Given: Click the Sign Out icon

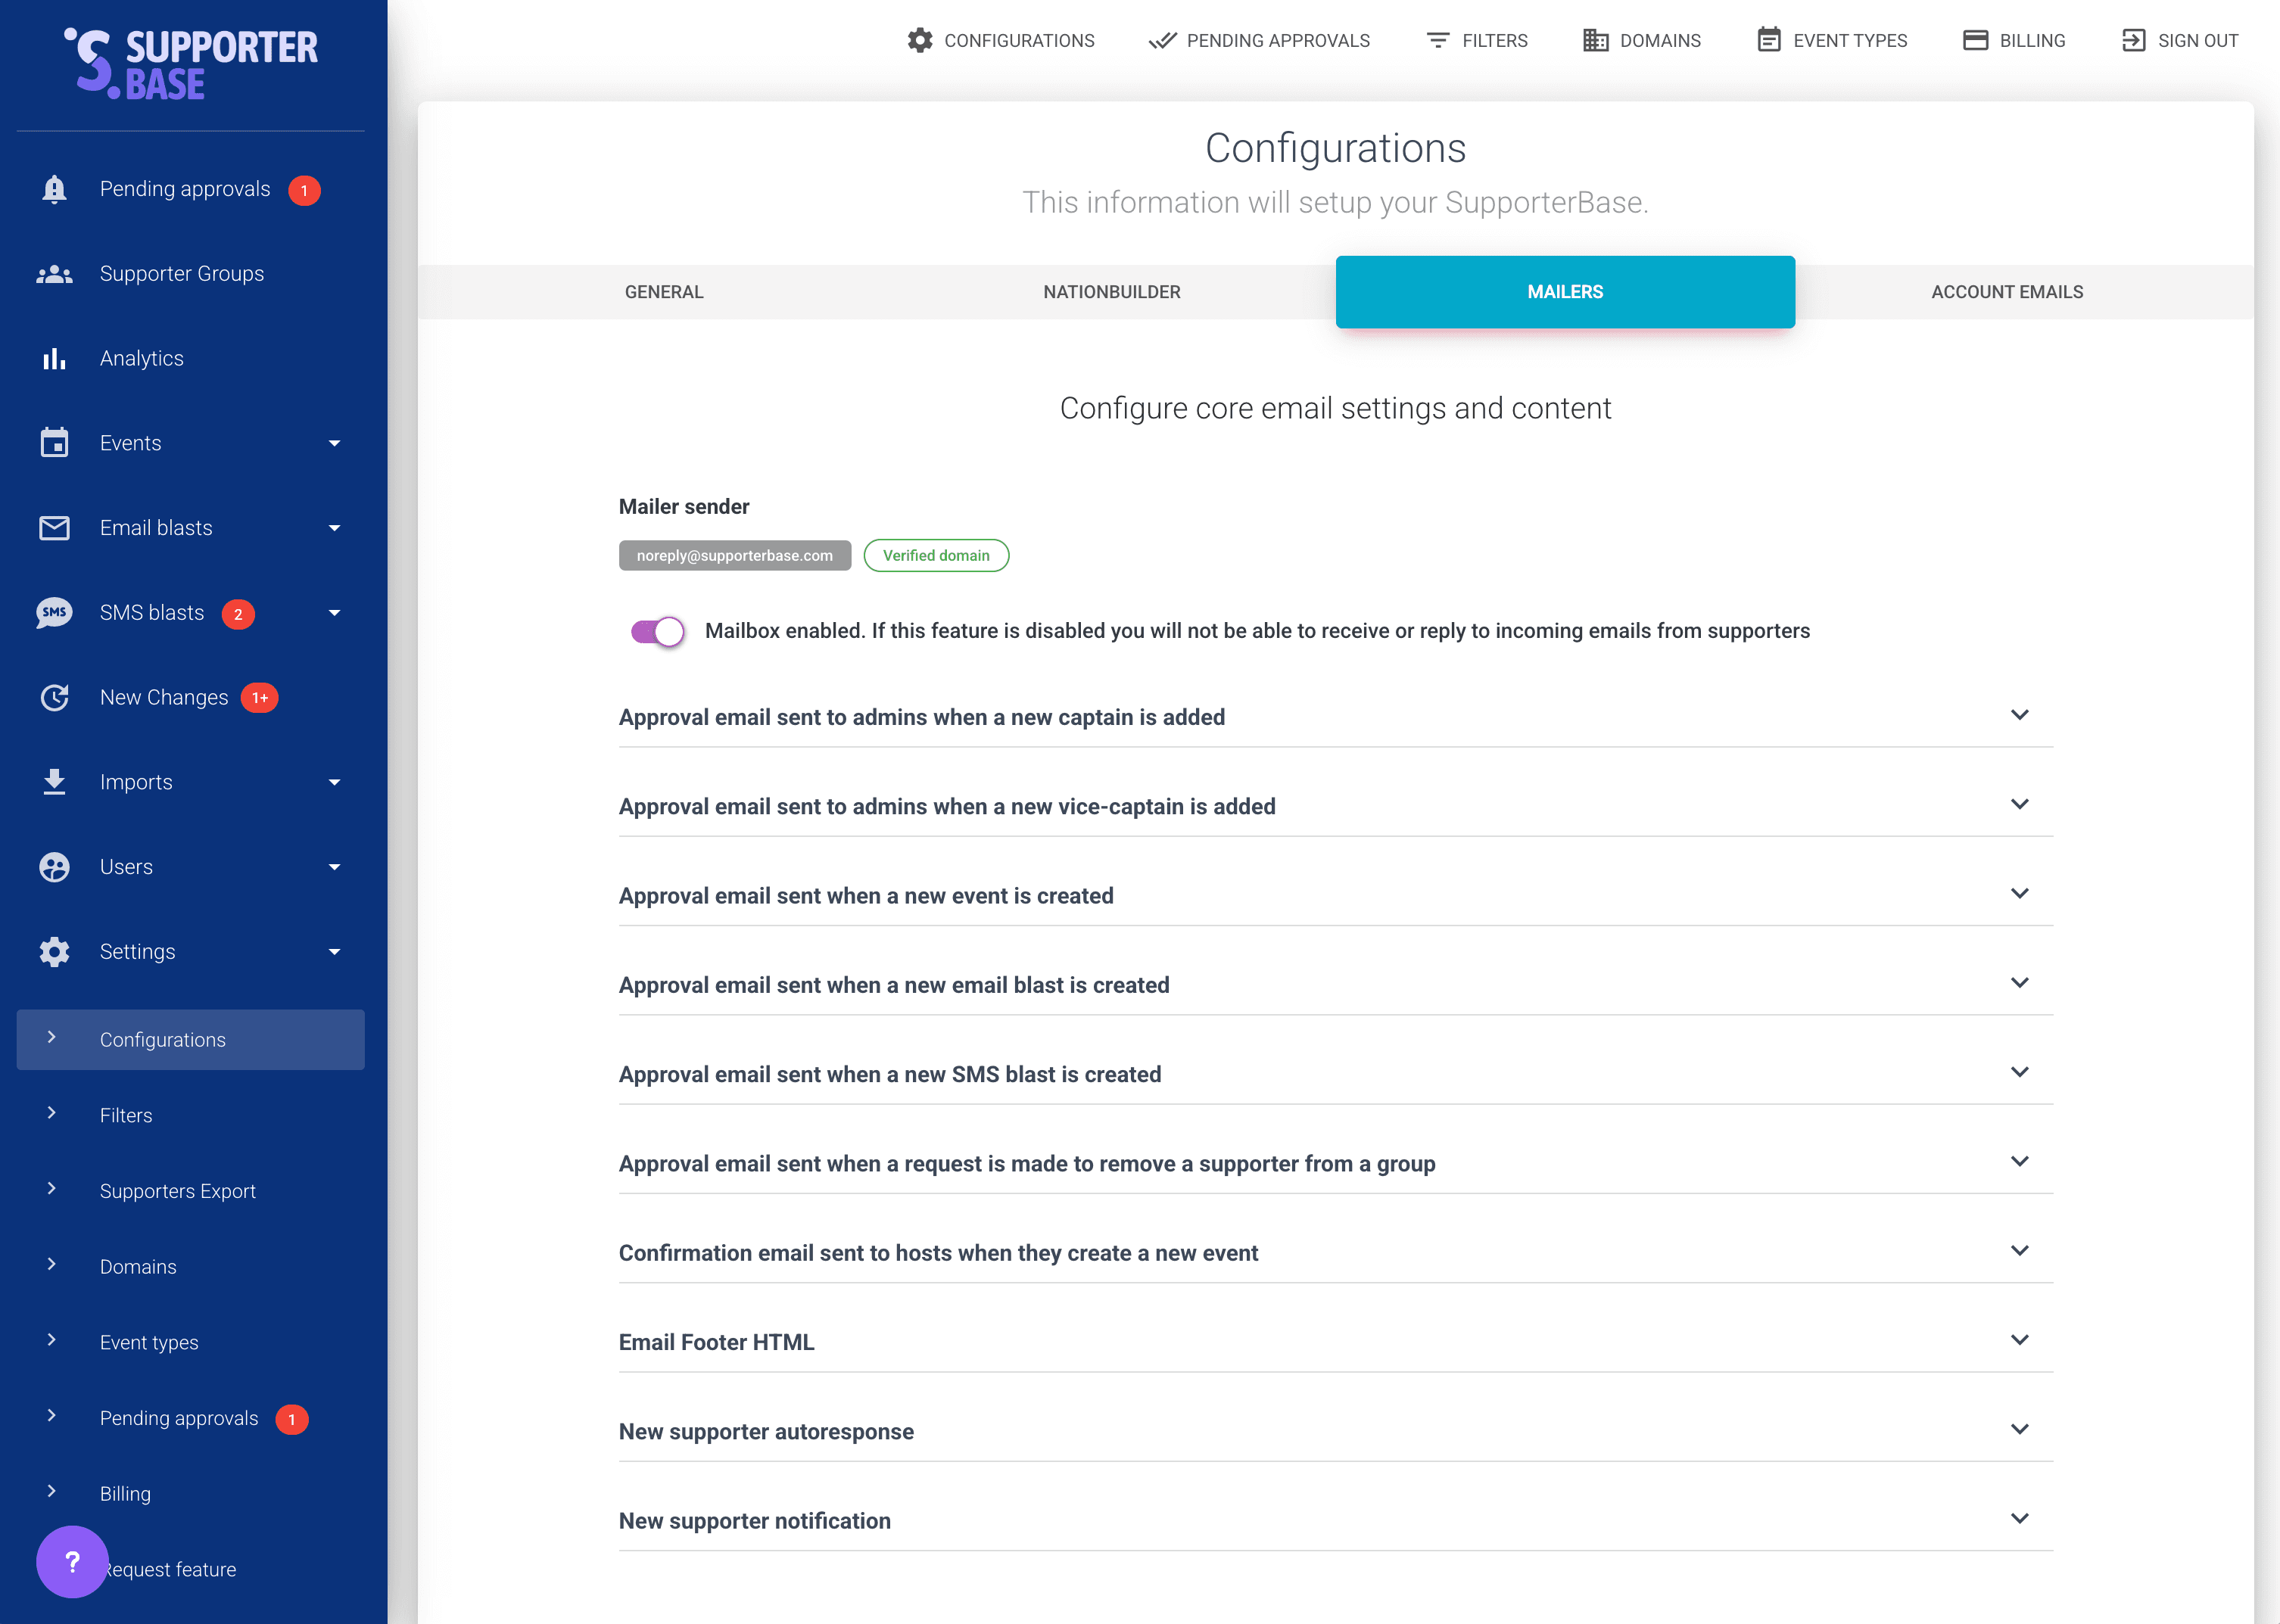Looking at the screenshot, I should 2133,40.
